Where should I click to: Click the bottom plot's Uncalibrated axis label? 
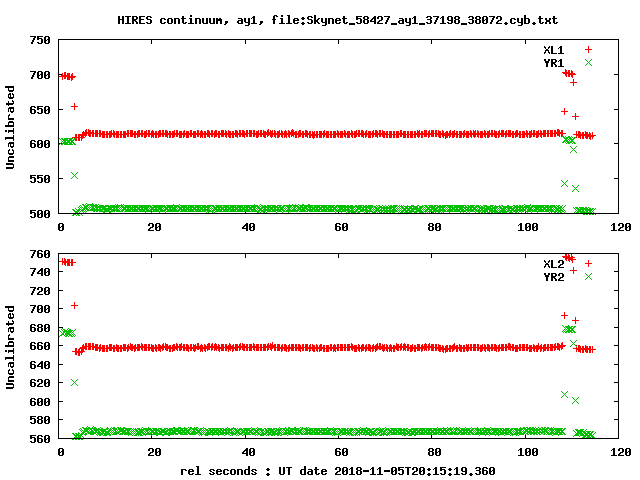tap(10, 347)
